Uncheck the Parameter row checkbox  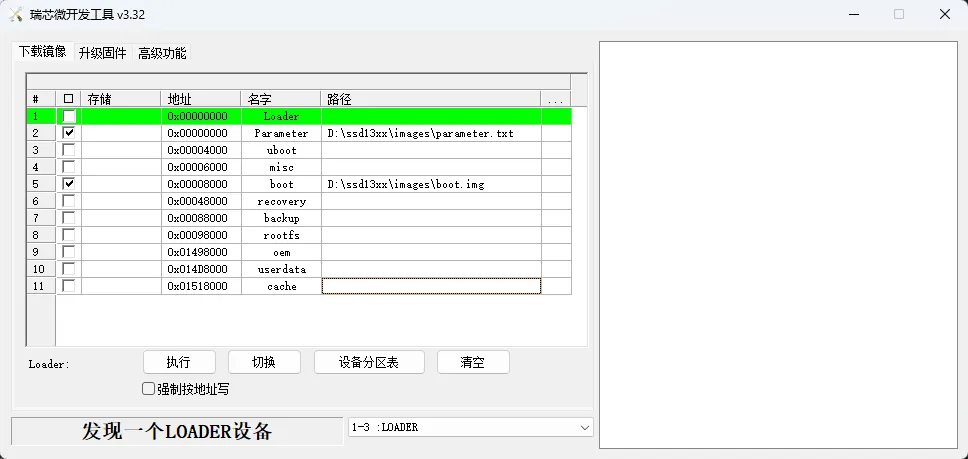click(69, 133)
